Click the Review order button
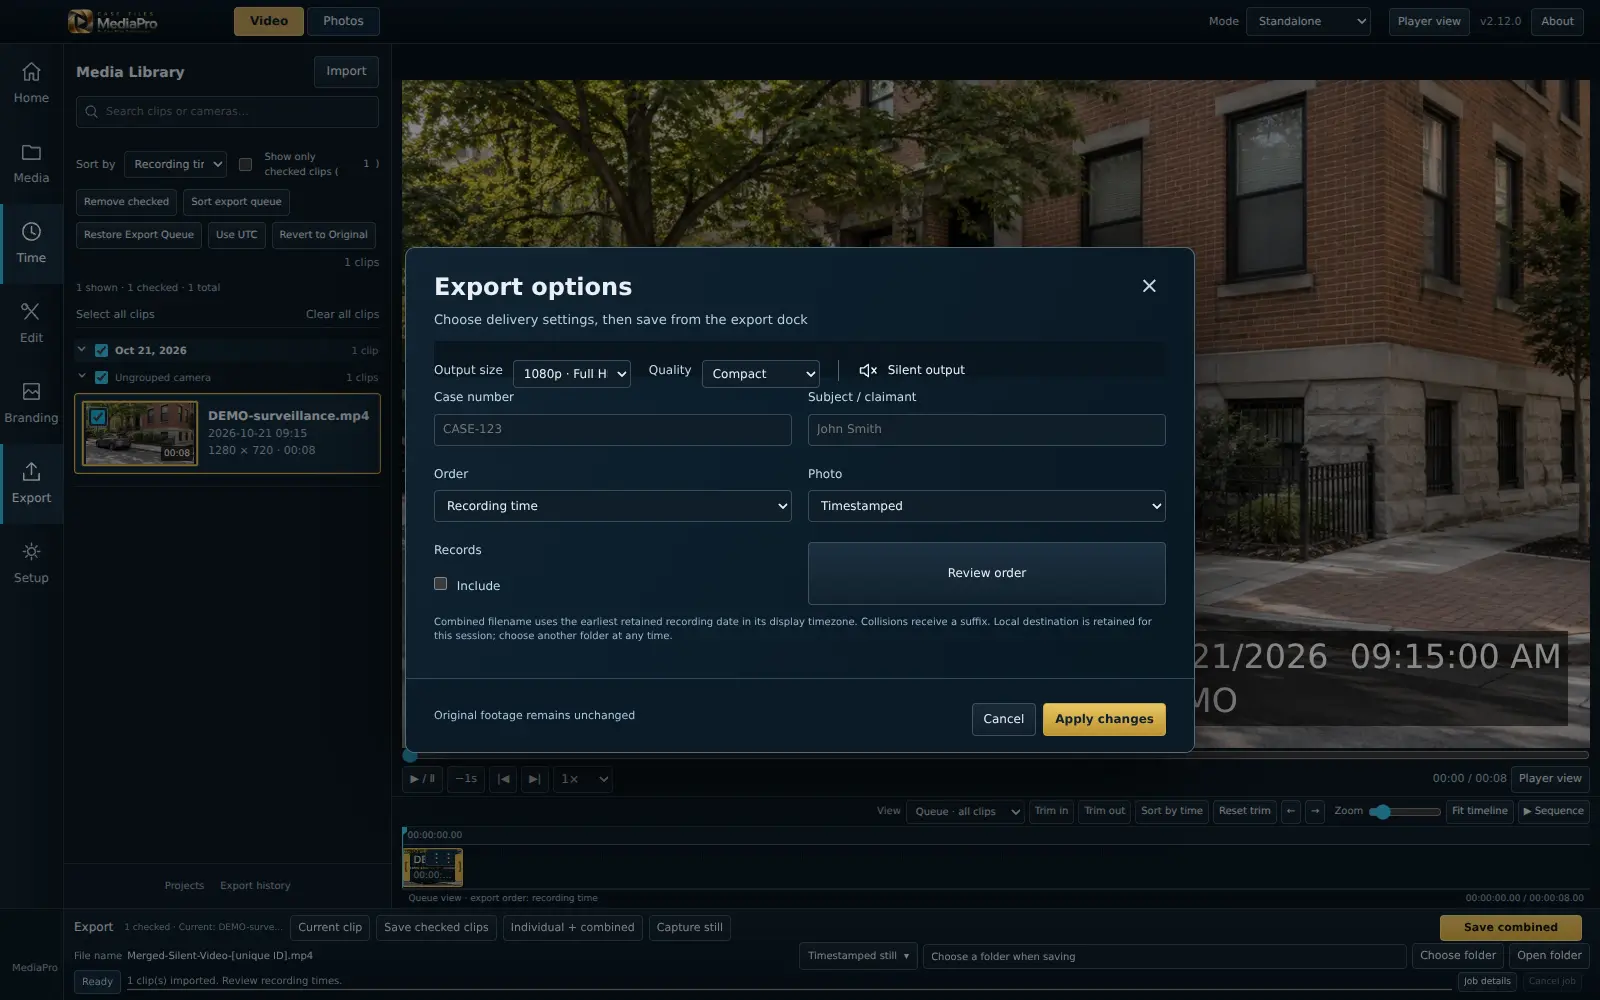The image size is (1600, 1000). click(x=987, y=573)
